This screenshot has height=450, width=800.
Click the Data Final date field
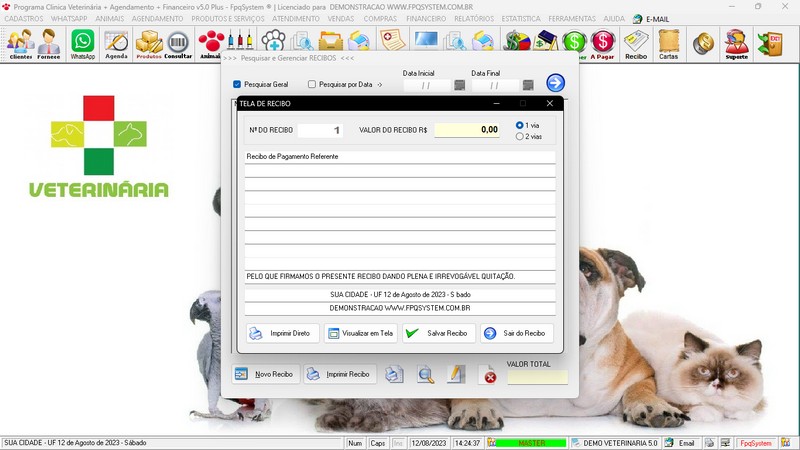coord(495,85)
